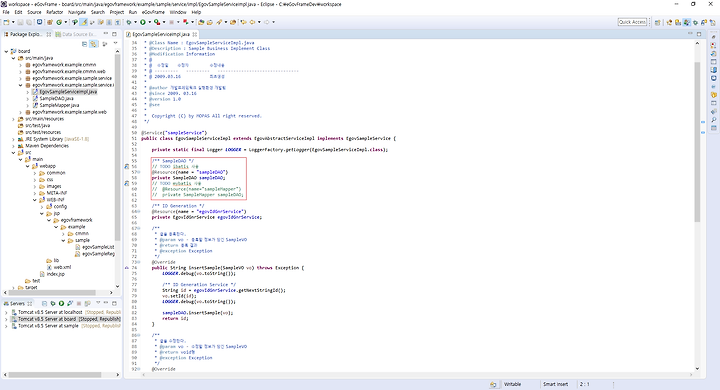This screenshot has height=390, width=720.
Task: Switch to the Data Source Explorer tab
Action: (76, 34)
